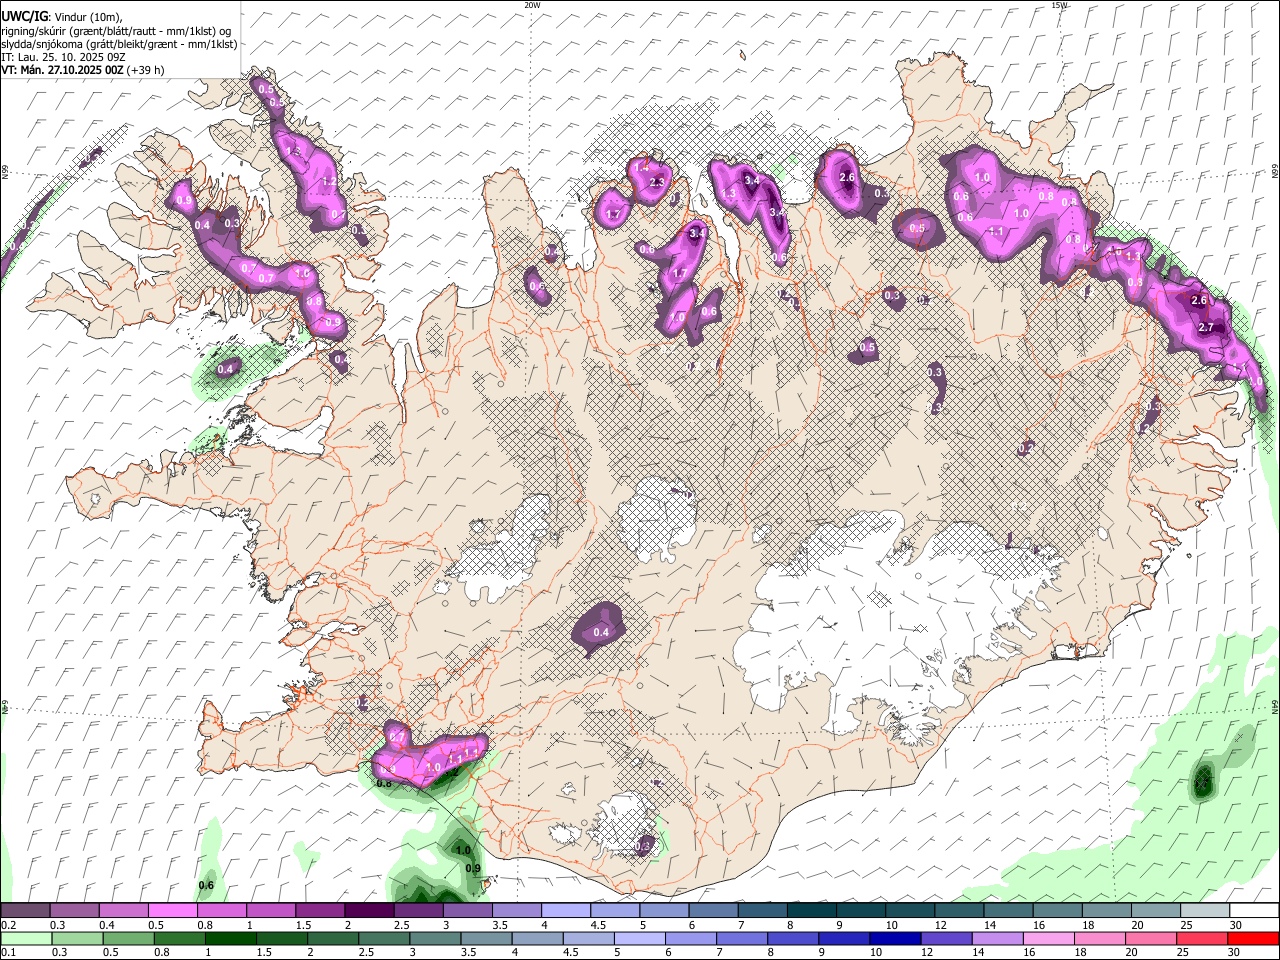Click the lavender snow swatch labeled 4
Viewport: 1280px width, 960px height.
click(566, 910)
